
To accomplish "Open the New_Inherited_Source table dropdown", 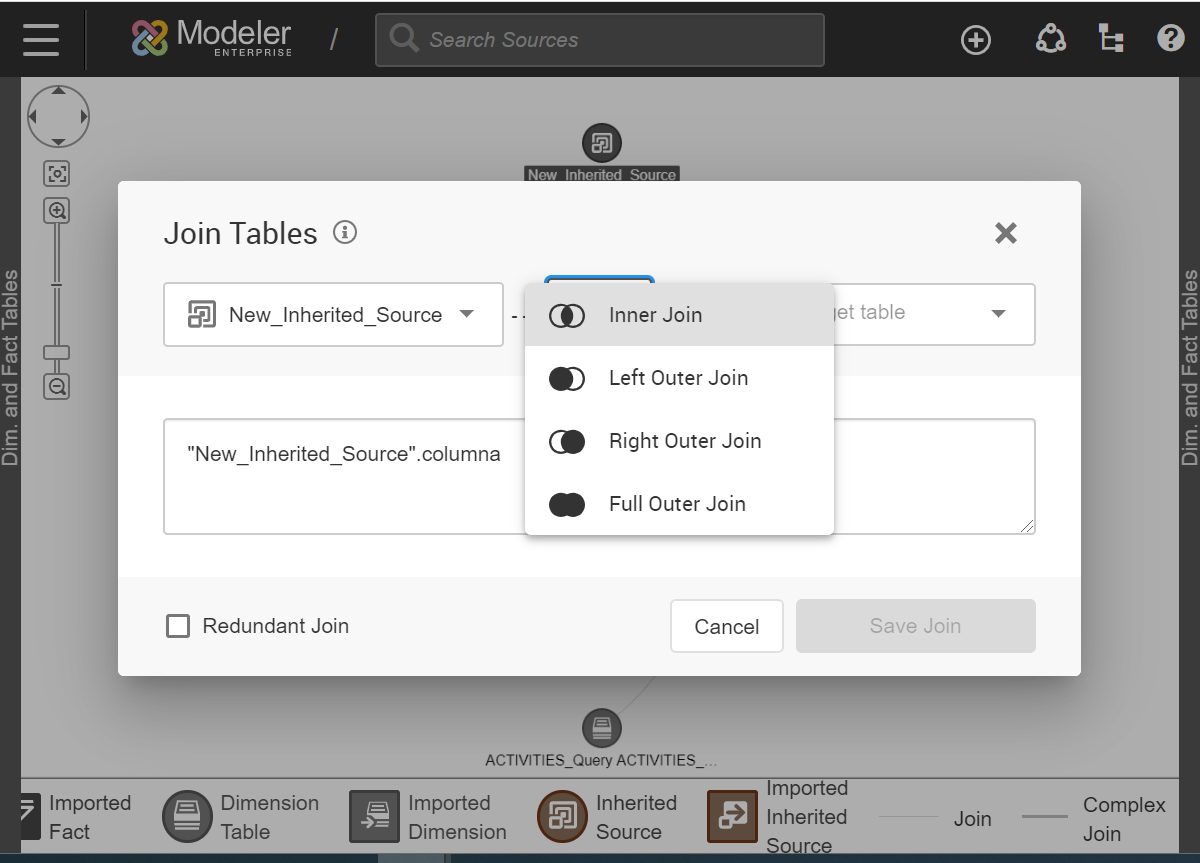I will (333, 315).
